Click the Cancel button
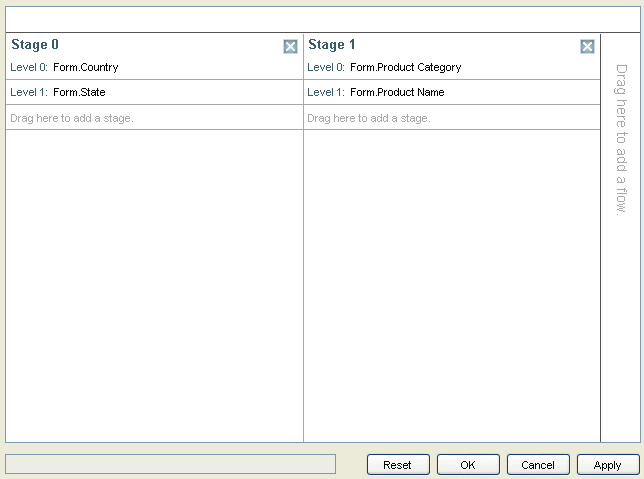644x479 pixels. pos(538,465)
